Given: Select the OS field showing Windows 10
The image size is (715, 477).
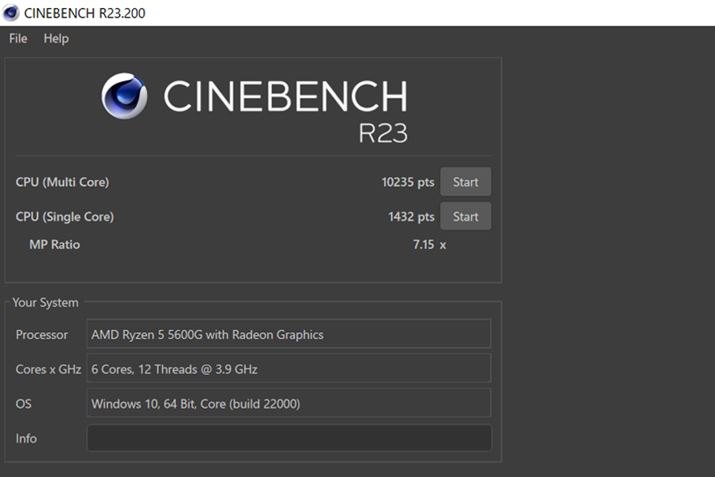Looking at the screenshot, I should (289, 403).
